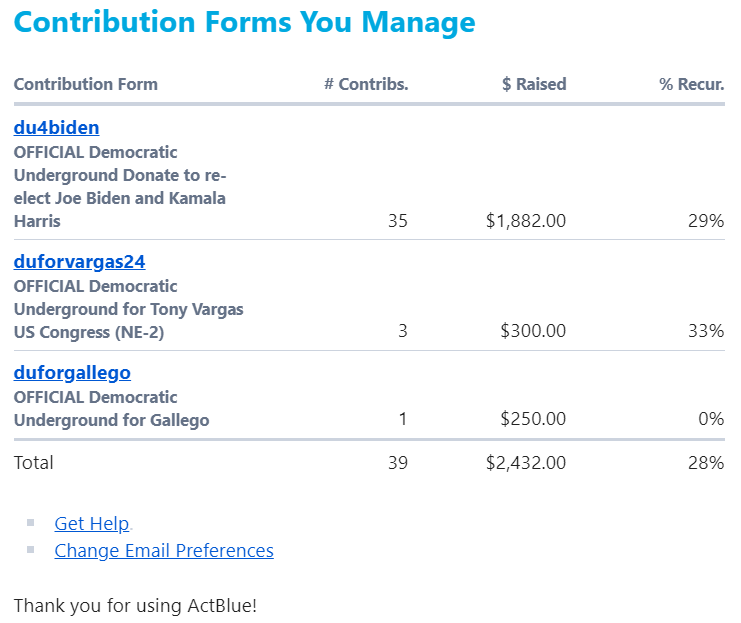This screenshot has height=623, width=741.
Task: Select the $1,882.00 raised amount
Action: click(x=526, y=221)
